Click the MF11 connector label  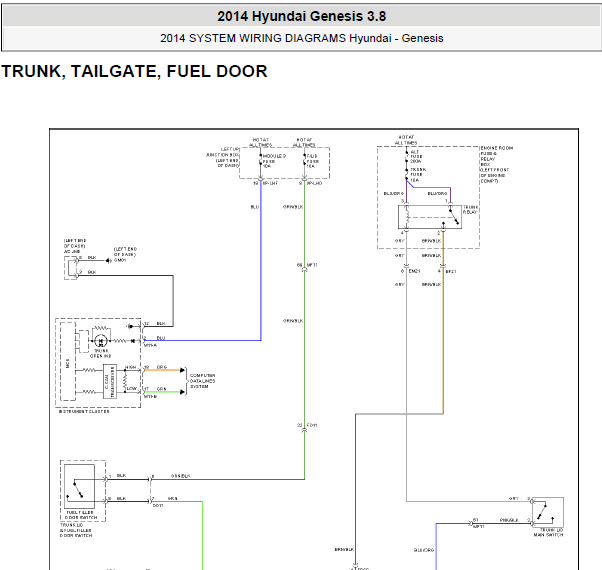(x=312, y=265)
